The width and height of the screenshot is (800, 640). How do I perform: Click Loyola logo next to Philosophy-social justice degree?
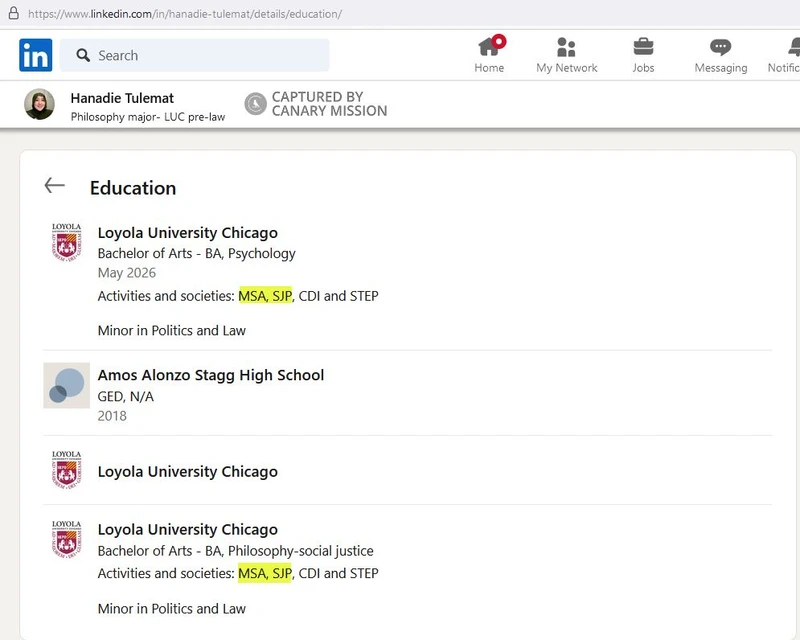pyautogui.click(x=66, y=539)
